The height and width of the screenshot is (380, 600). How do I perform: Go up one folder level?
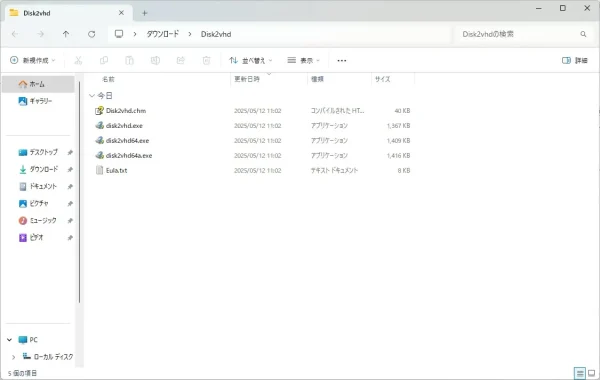(66, 34)
